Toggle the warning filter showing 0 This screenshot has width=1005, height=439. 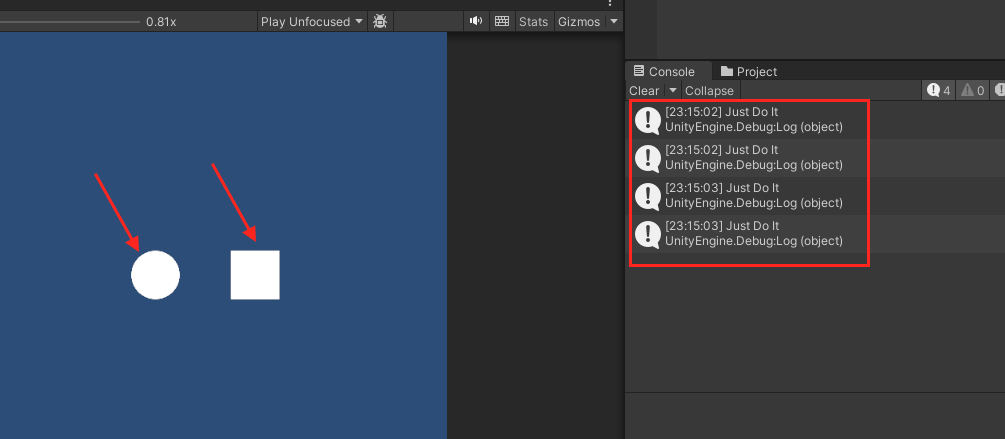click(972, 90)
